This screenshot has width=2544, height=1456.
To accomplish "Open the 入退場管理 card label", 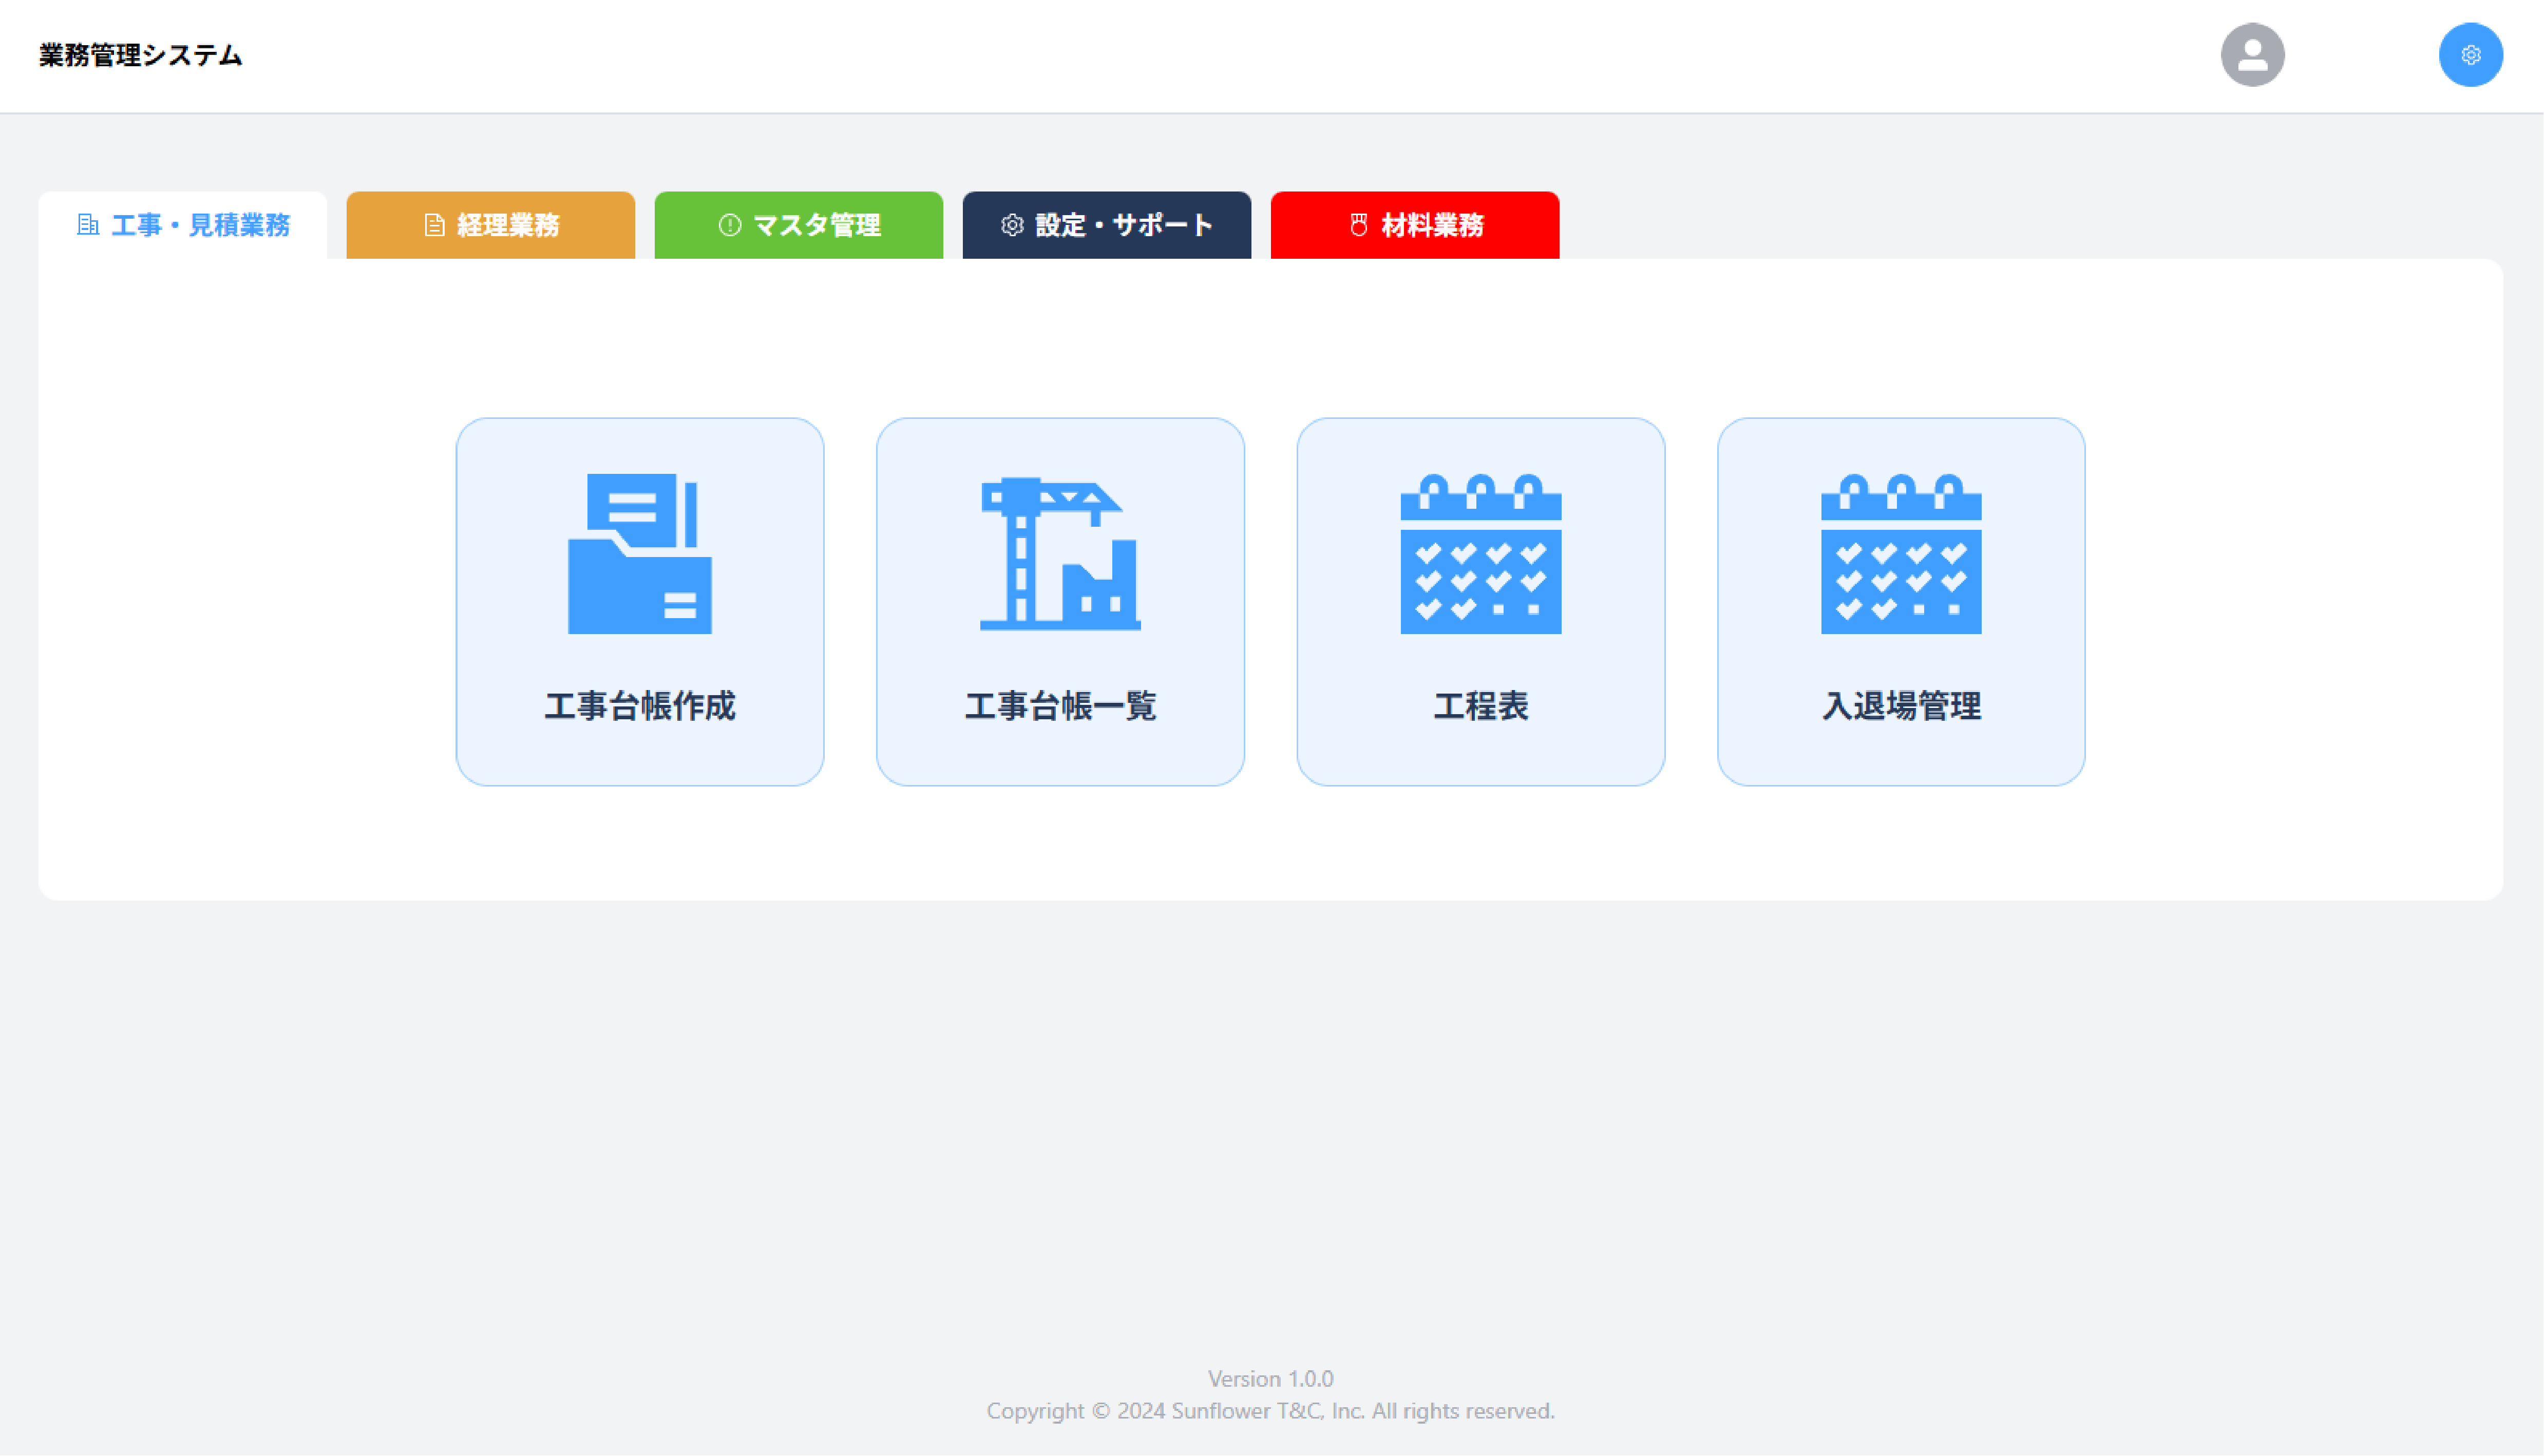I will [1901, 706].
